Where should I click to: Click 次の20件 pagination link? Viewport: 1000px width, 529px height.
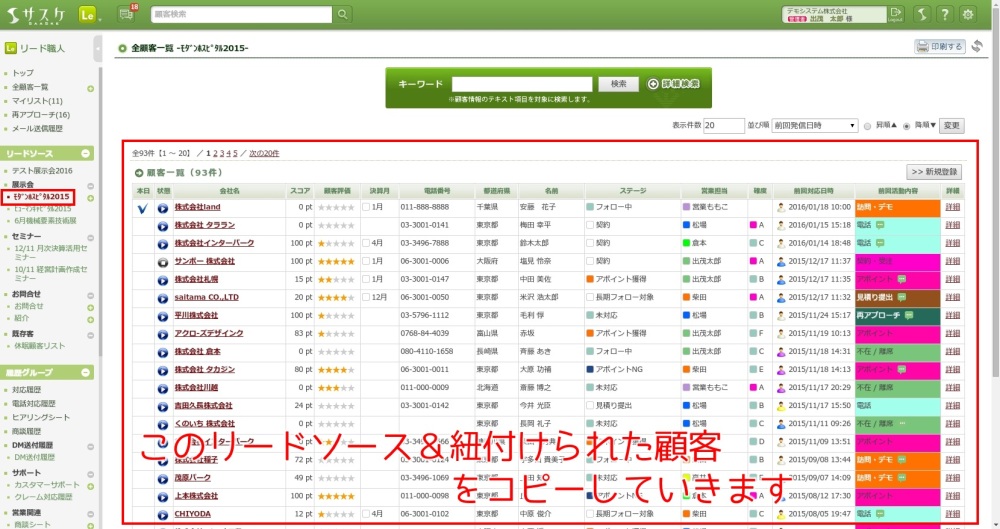[x=264, y=153]
